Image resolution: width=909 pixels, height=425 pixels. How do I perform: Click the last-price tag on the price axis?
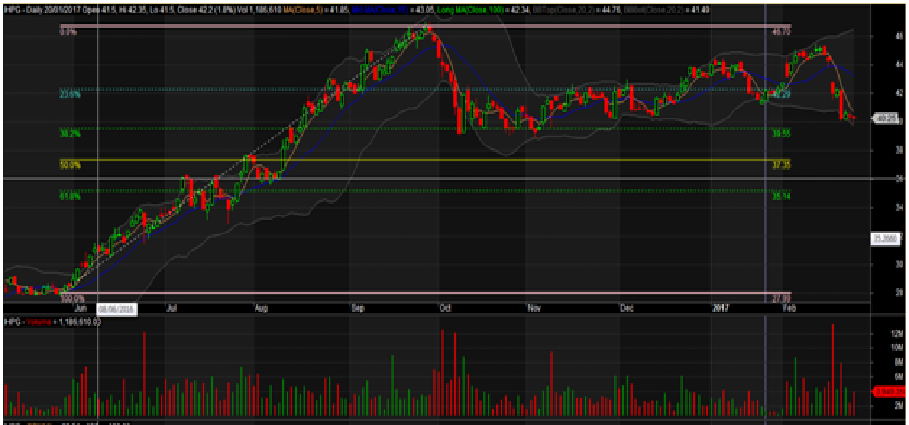(884, 119)
